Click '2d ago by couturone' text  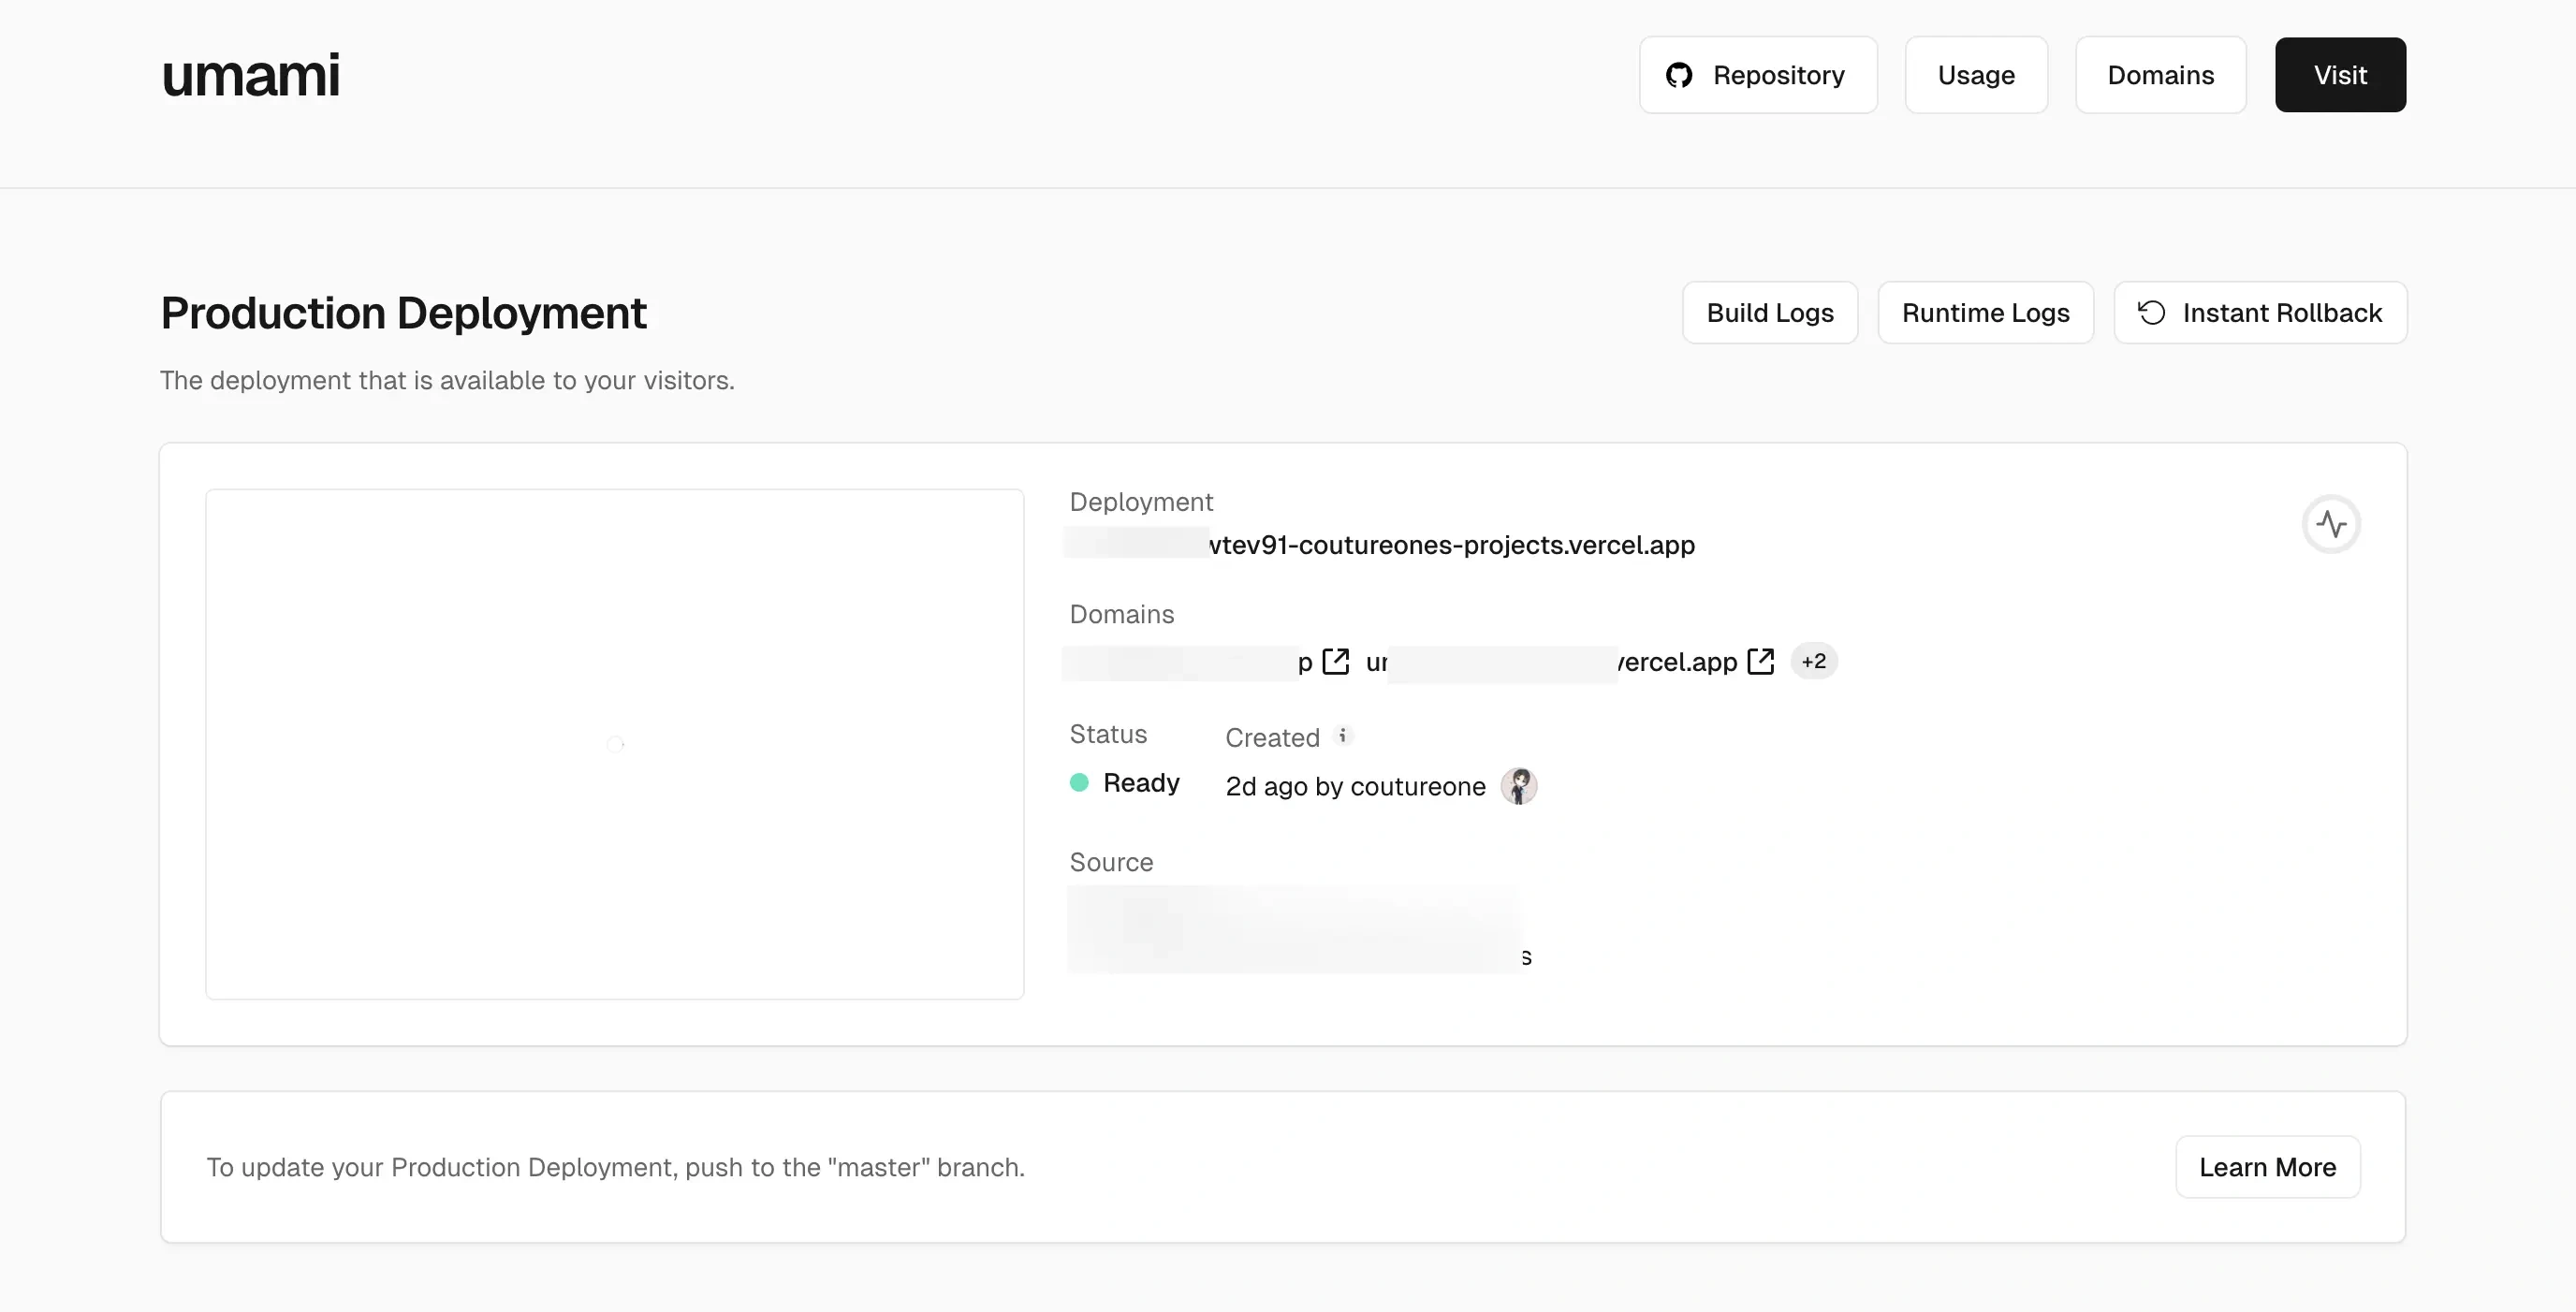point(1355,787)
